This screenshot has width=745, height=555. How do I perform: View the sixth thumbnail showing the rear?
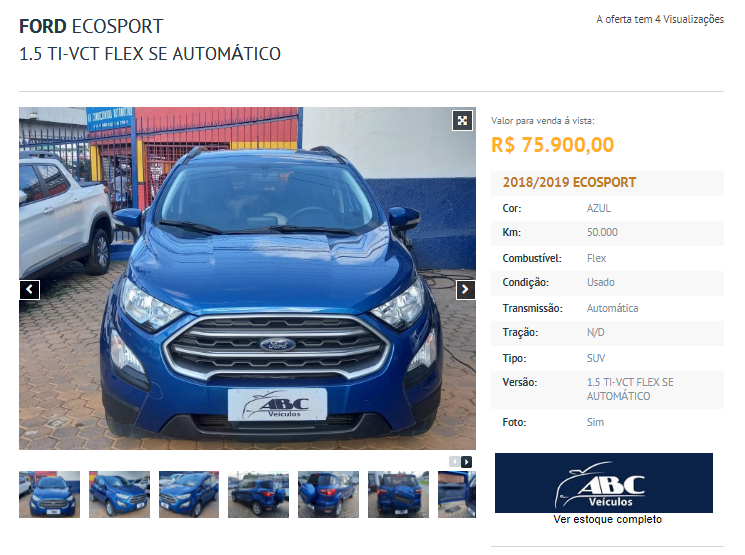pyautogui.click(x=398, y=494)
